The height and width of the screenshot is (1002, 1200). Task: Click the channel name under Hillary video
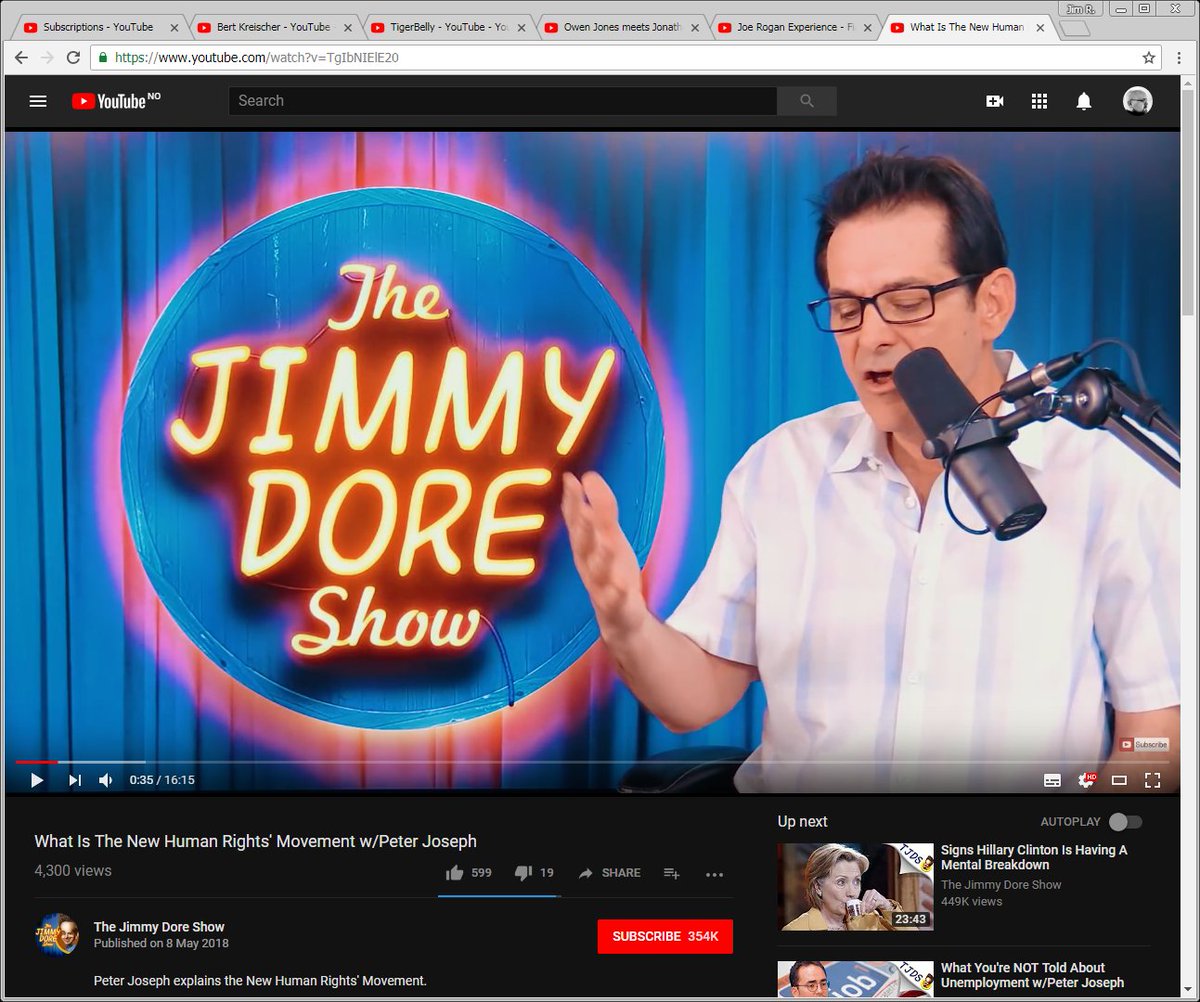(x=1001, y=884)
